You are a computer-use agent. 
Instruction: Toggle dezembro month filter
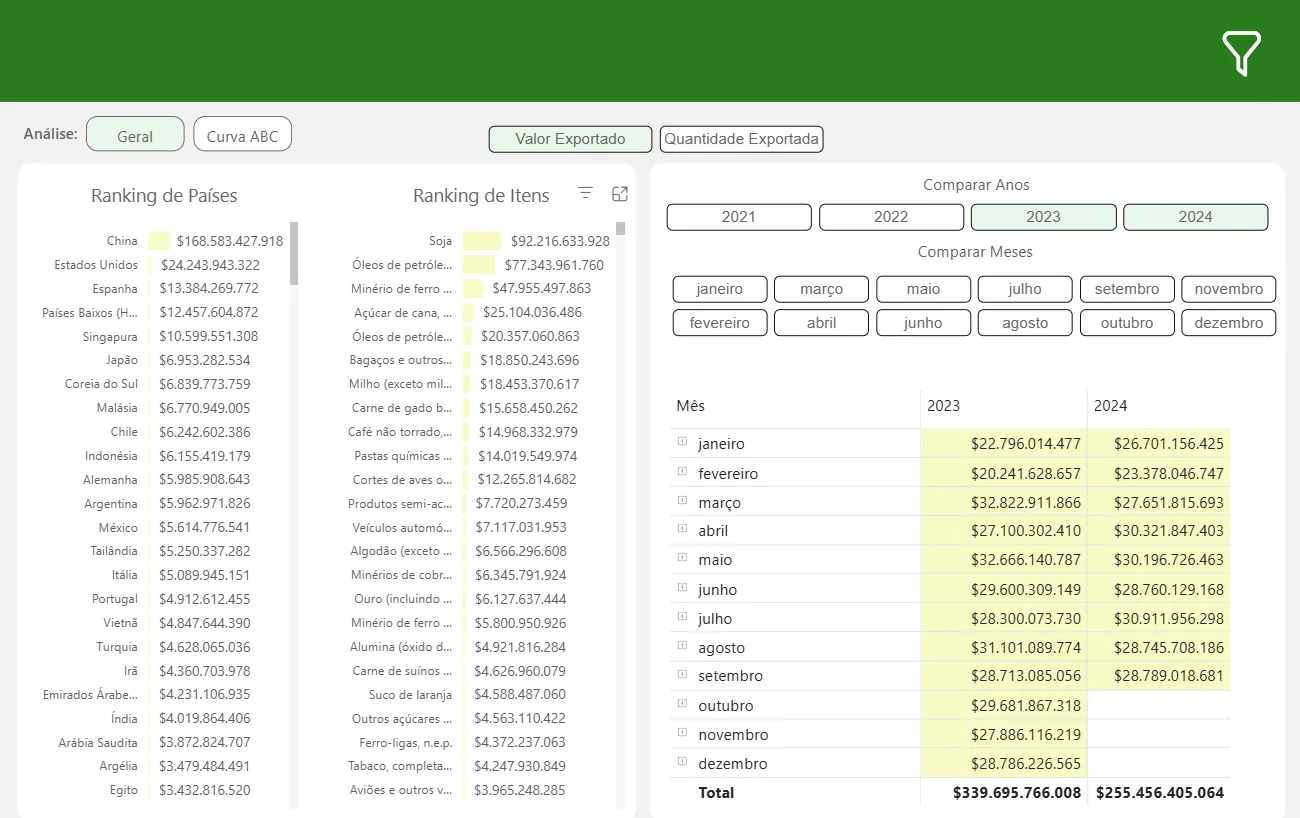coord(1228,323)
